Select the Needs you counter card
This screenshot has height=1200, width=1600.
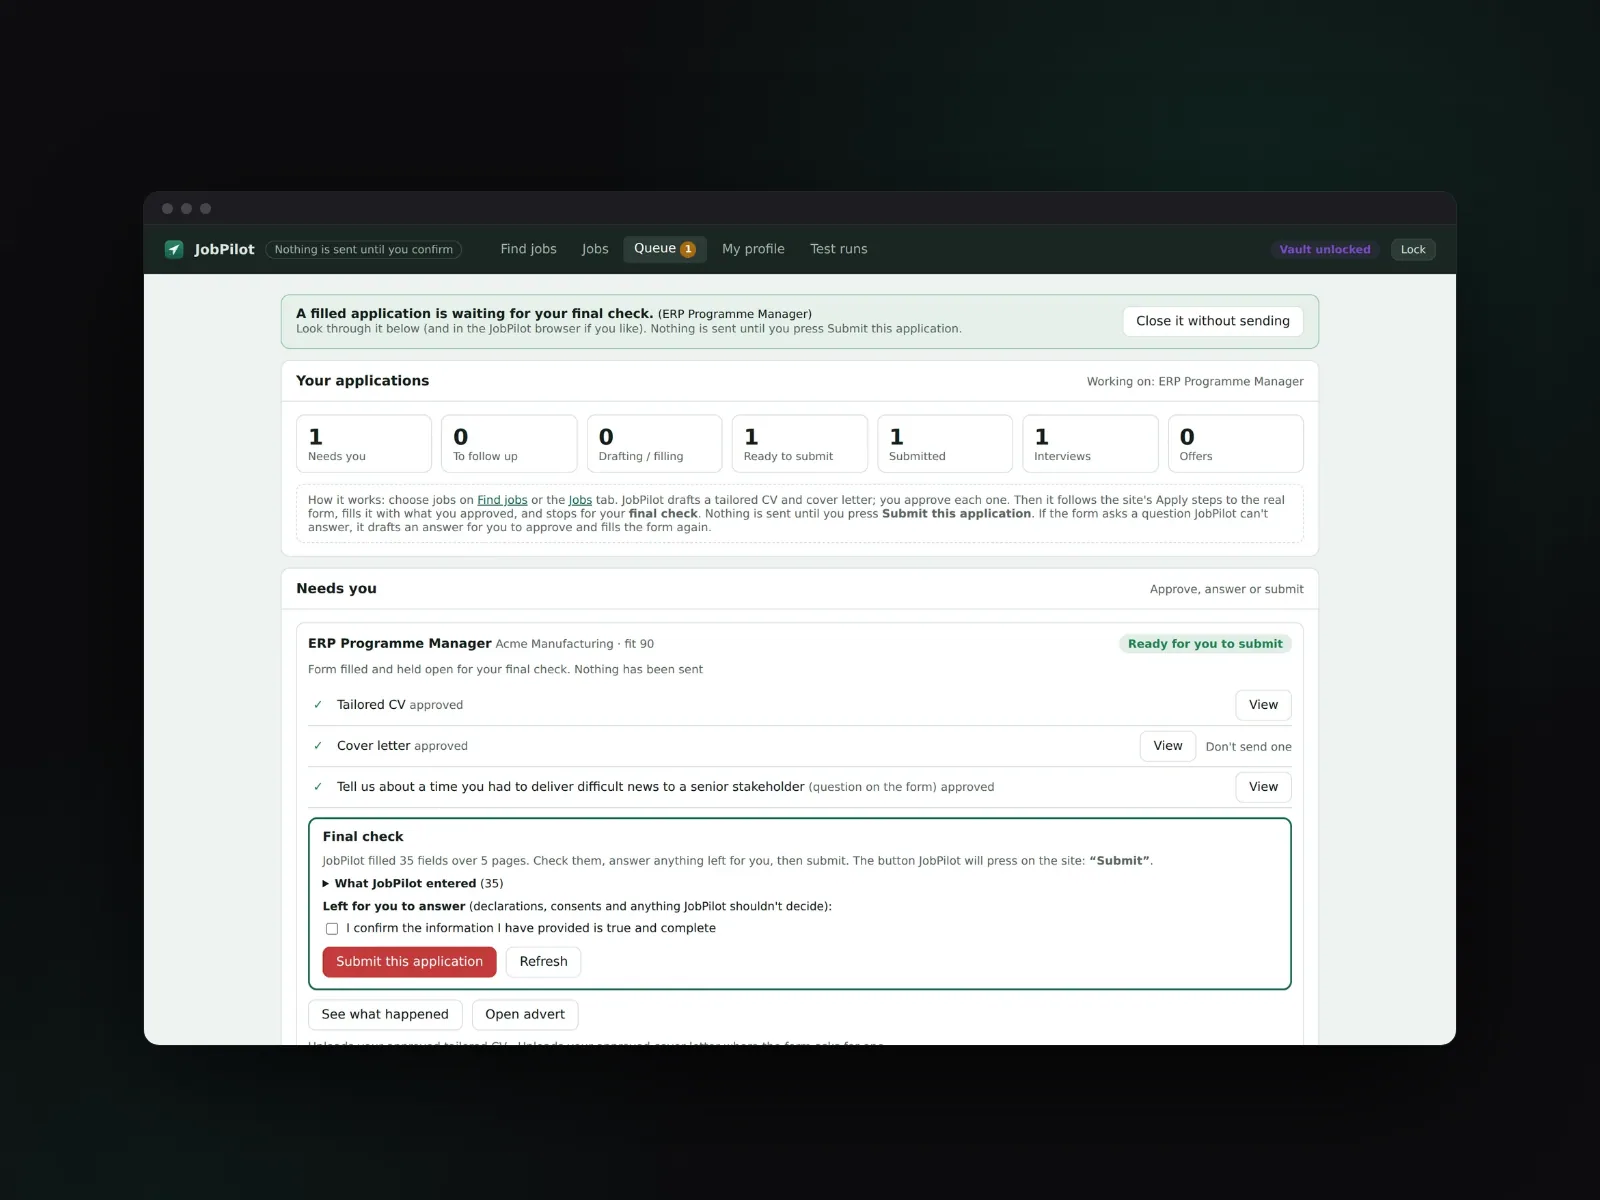(364, 444)
